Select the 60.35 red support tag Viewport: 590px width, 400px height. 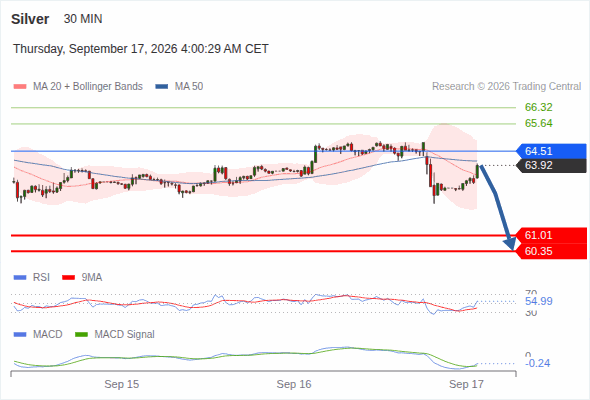coord(551,251)
